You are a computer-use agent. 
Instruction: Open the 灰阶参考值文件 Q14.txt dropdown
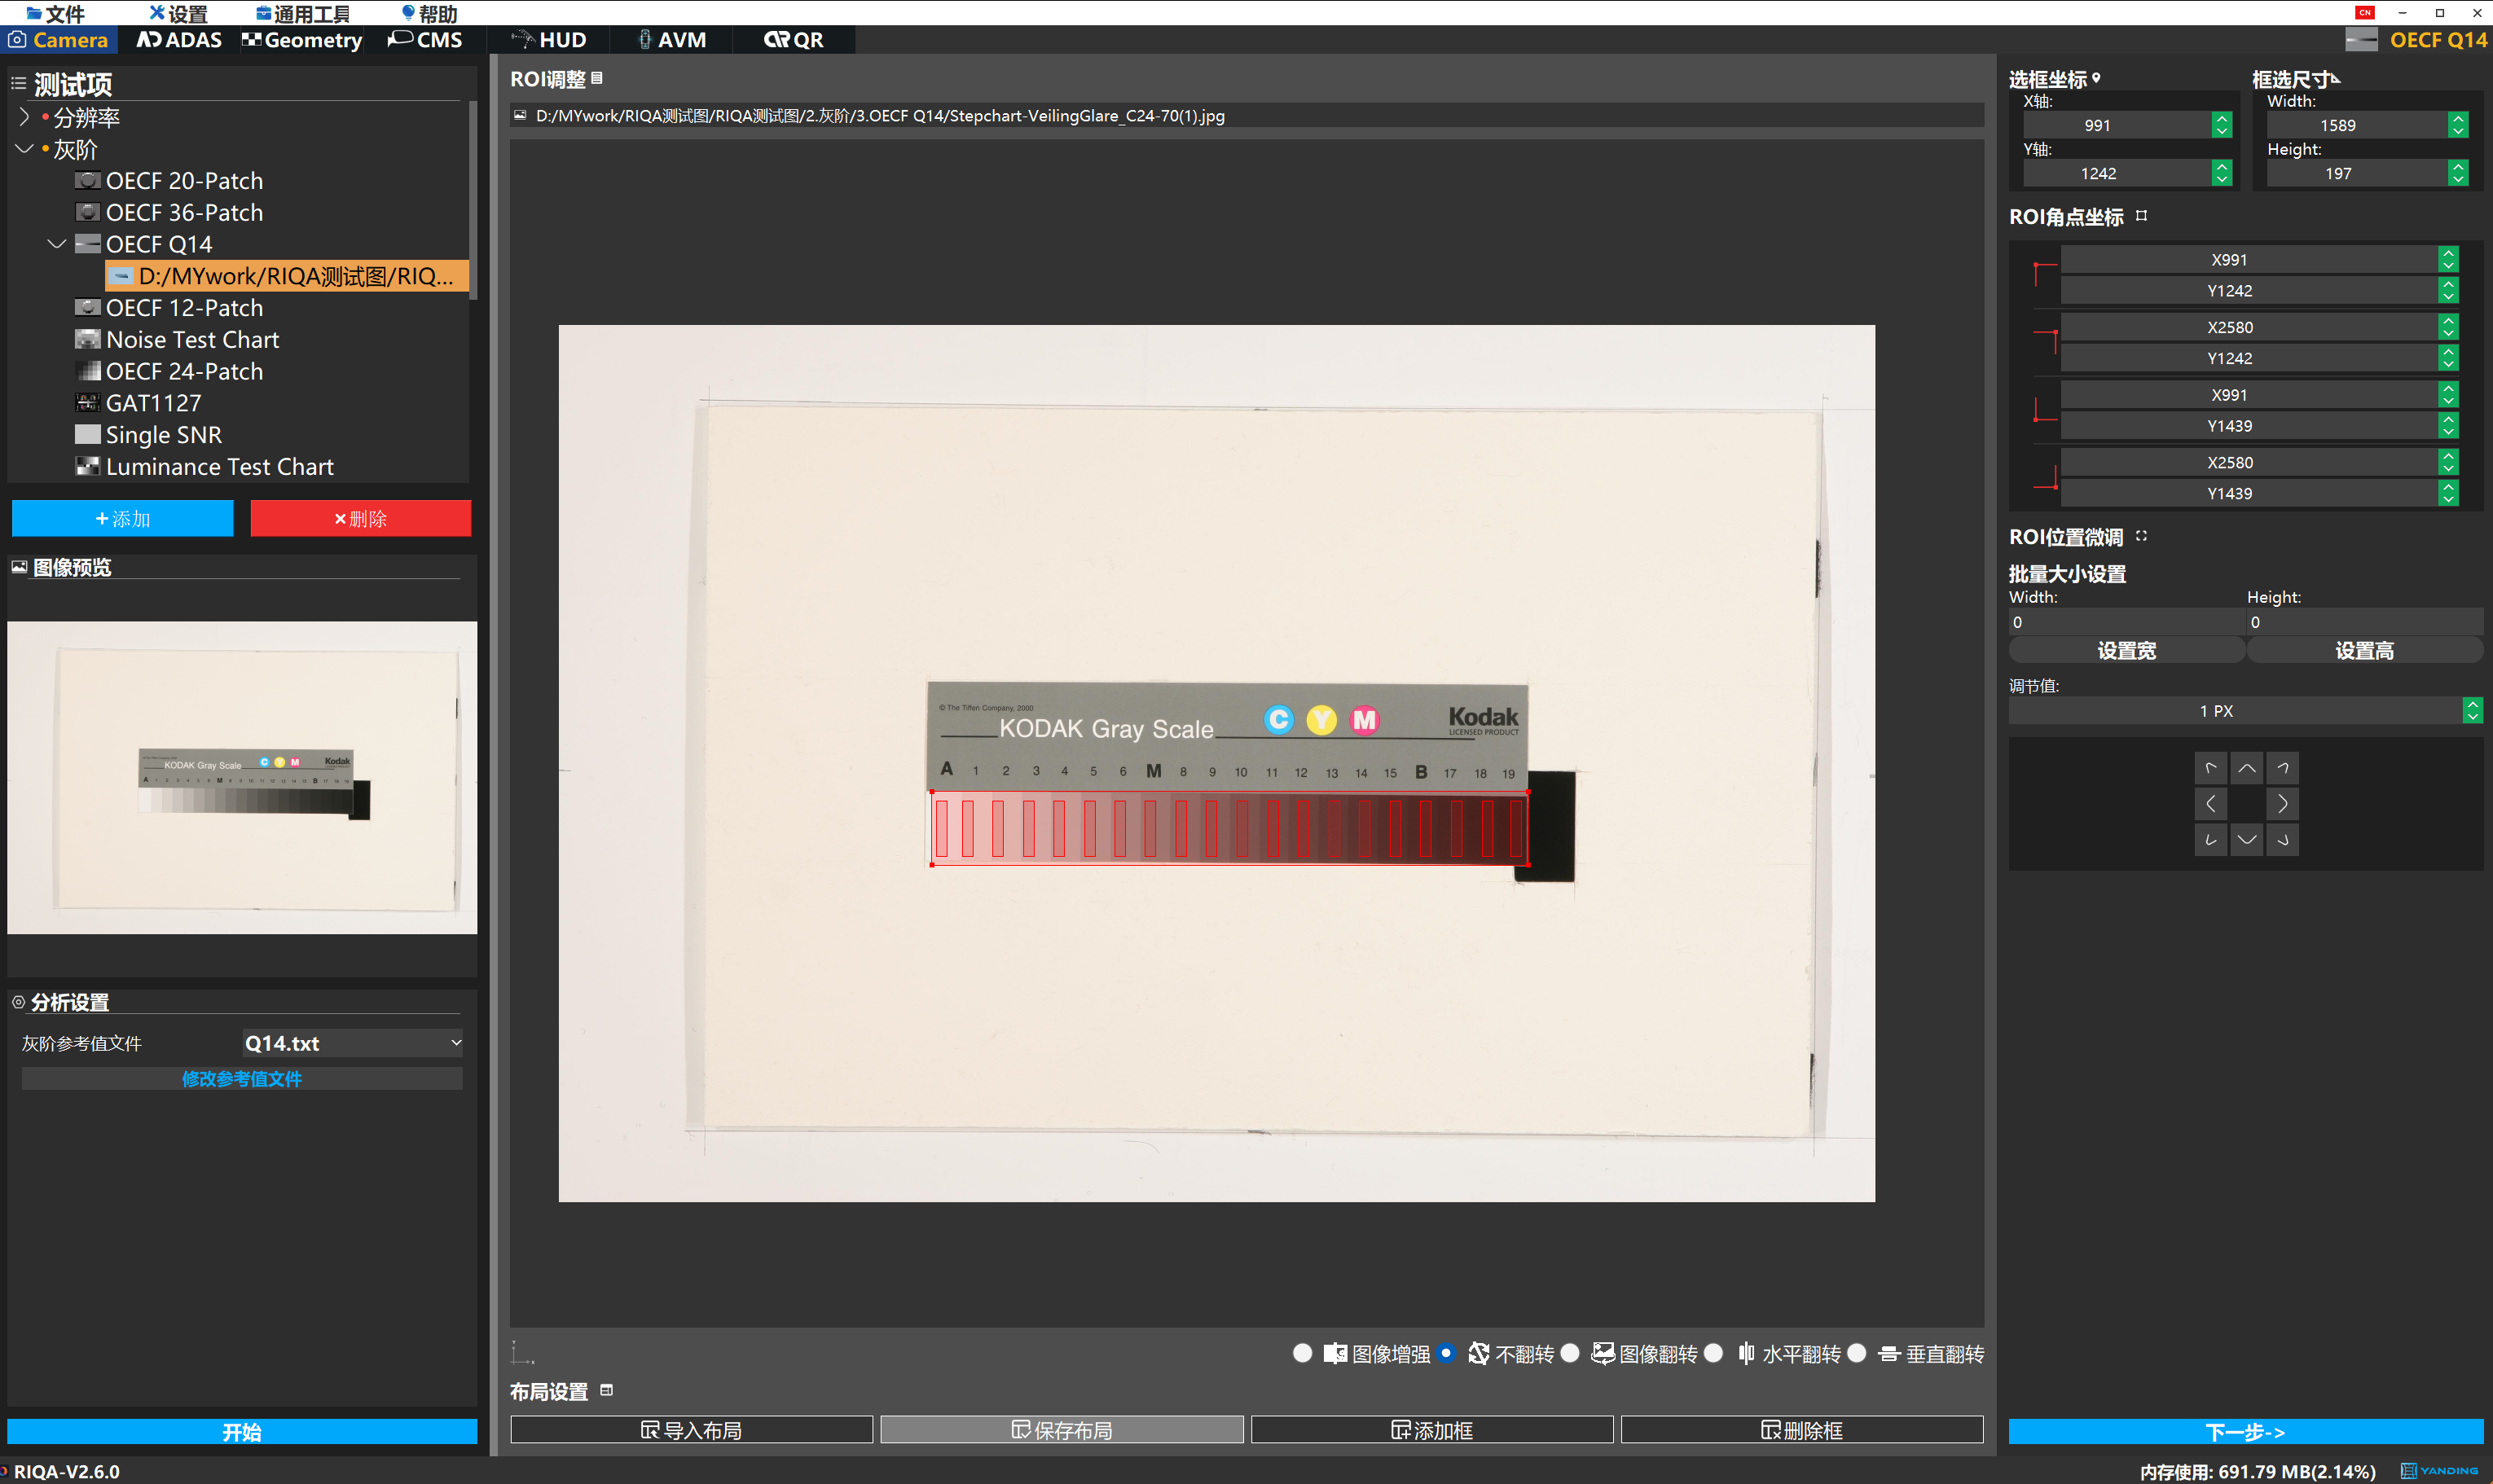[x=352, y=1043]
